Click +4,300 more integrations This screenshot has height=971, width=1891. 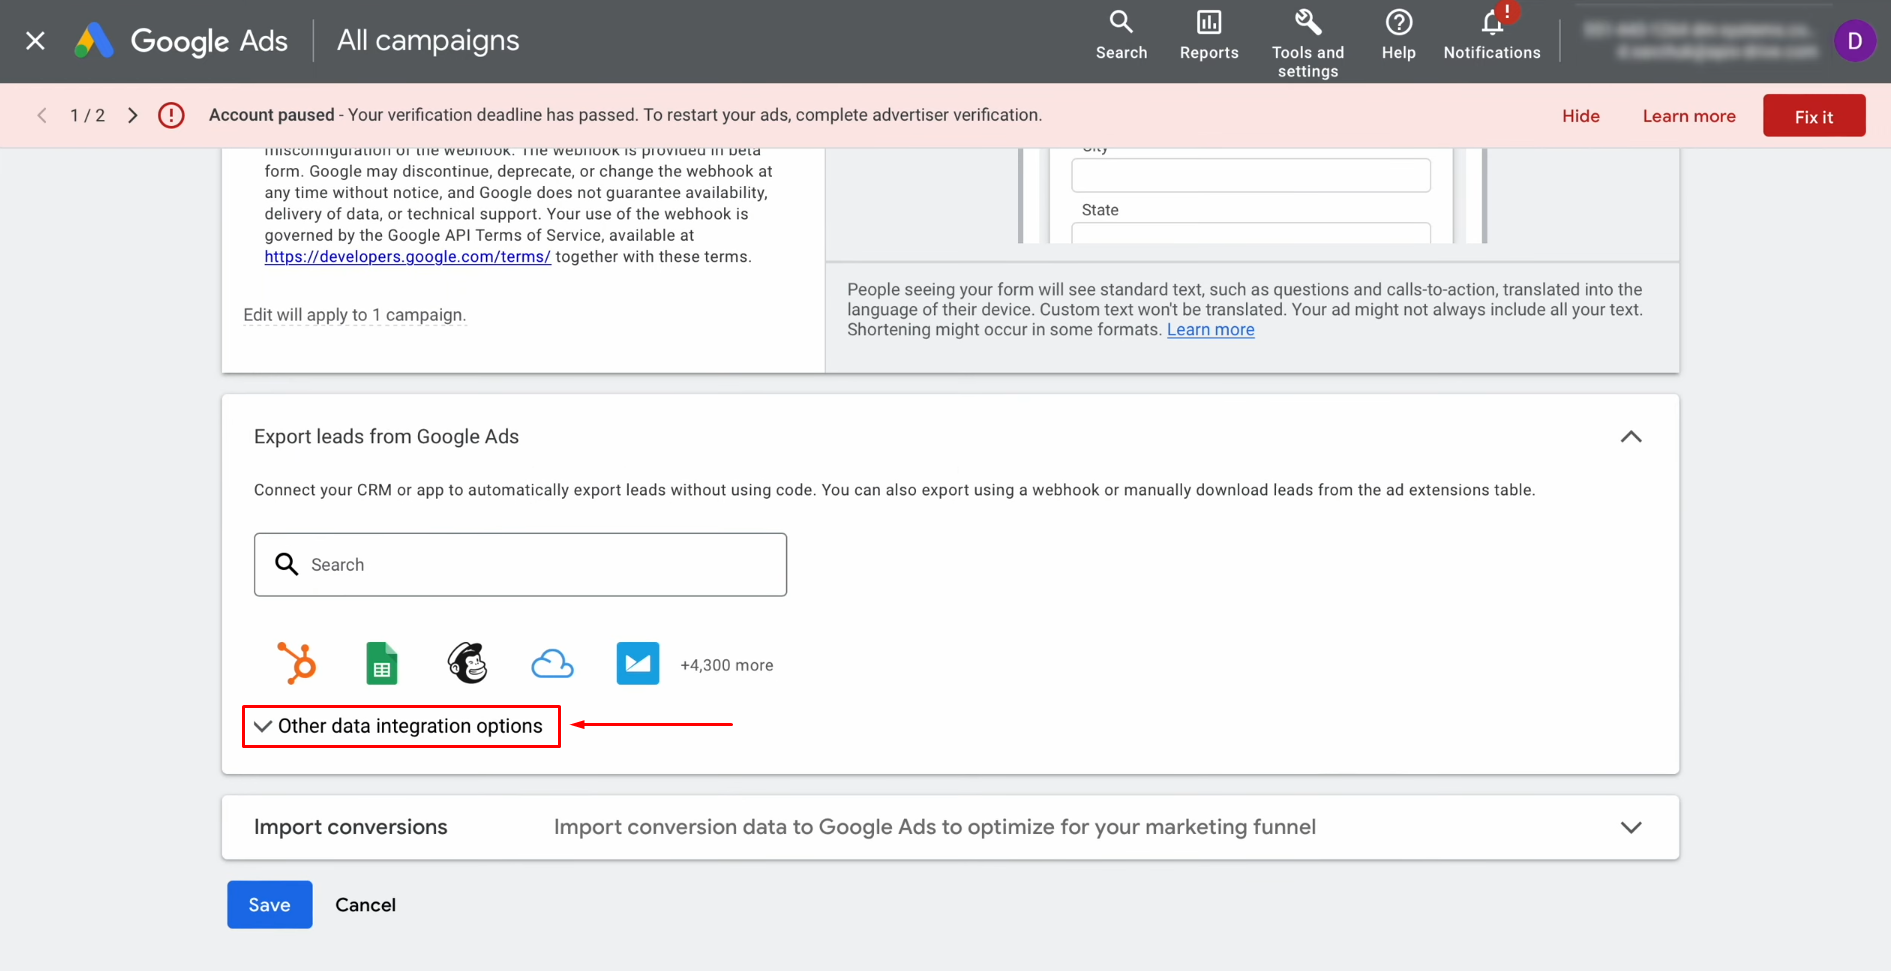(x=727, y=665)
